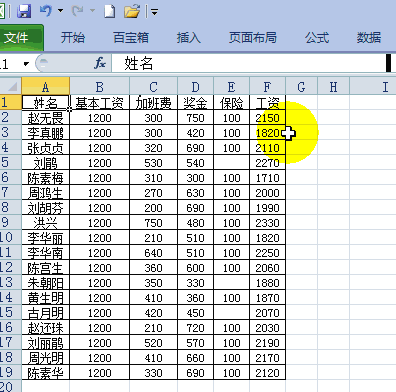
Task: Switch to the 插入 ribbon tab
Action: pyautogui.click(x=188, y=37)
